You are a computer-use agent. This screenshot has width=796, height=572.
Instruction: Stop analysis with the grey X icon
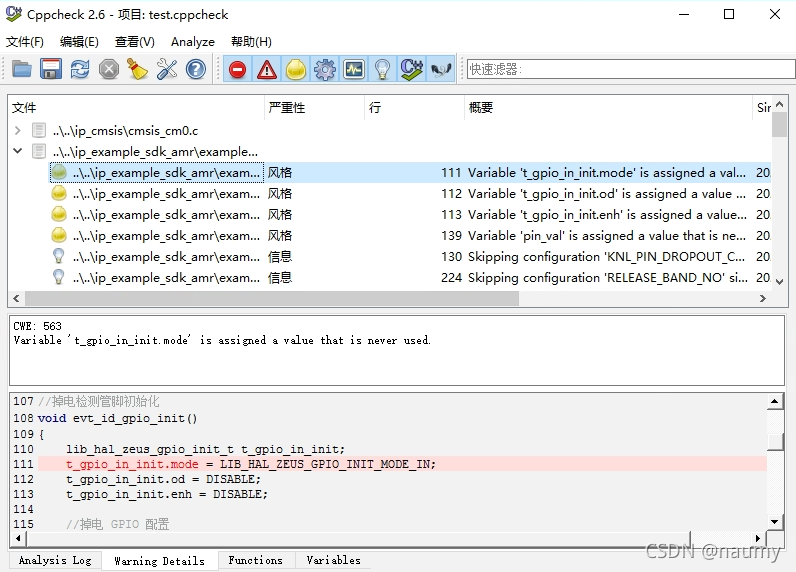(109, 69)
